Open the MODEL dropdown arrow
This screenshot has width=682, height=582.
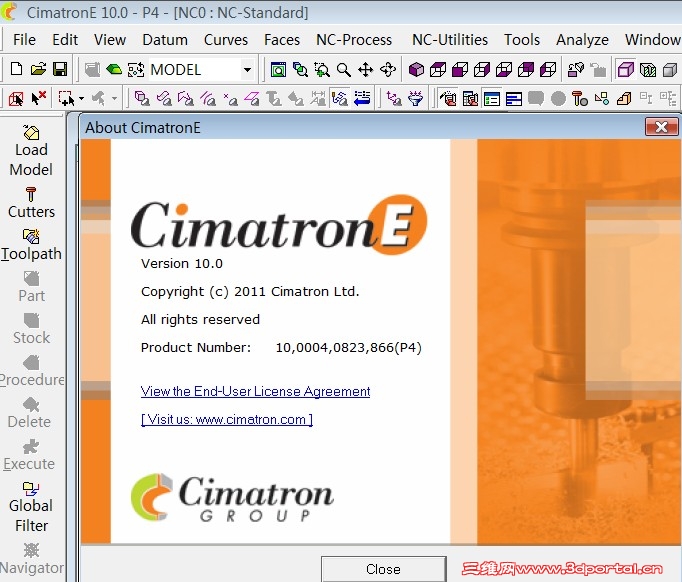pos(247,70)
